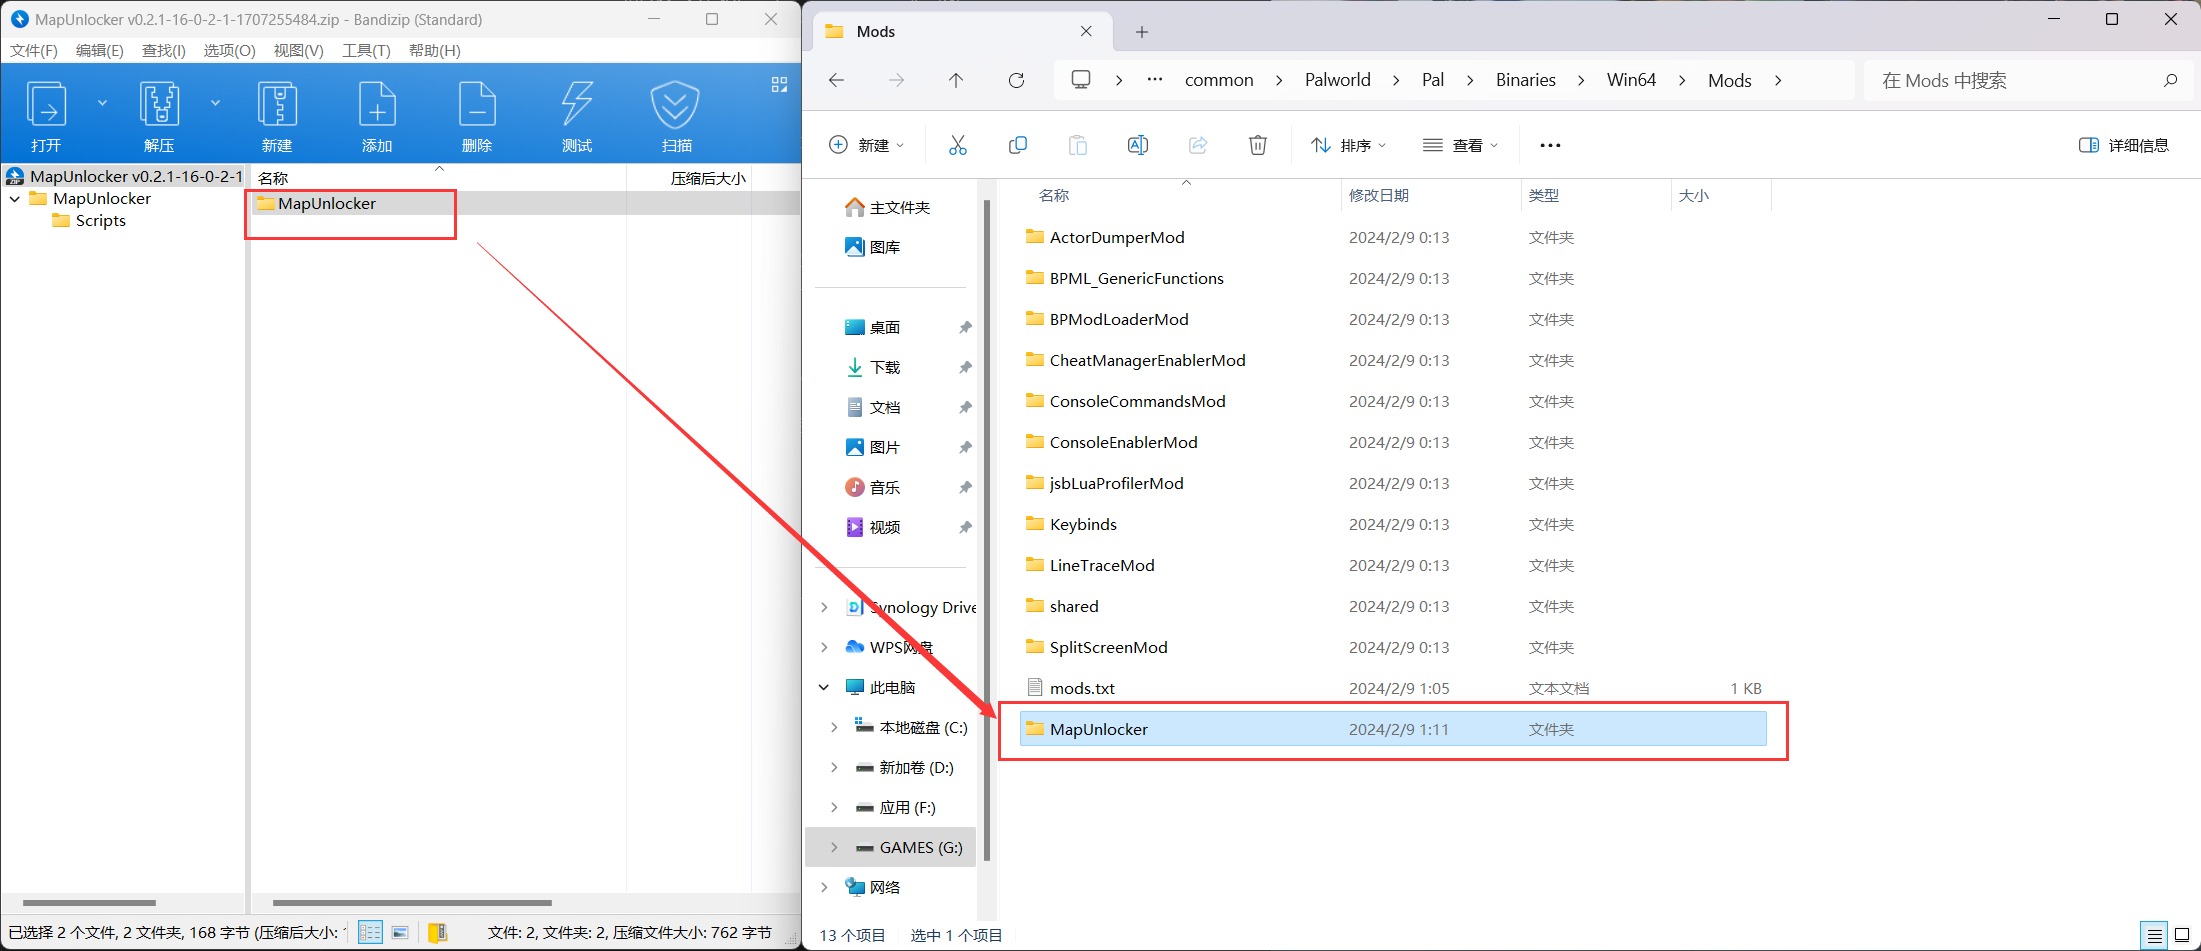Toggle the Details pane (详细信息) button
Viewport: 2201px width, 951px height.
point(2124,145)
